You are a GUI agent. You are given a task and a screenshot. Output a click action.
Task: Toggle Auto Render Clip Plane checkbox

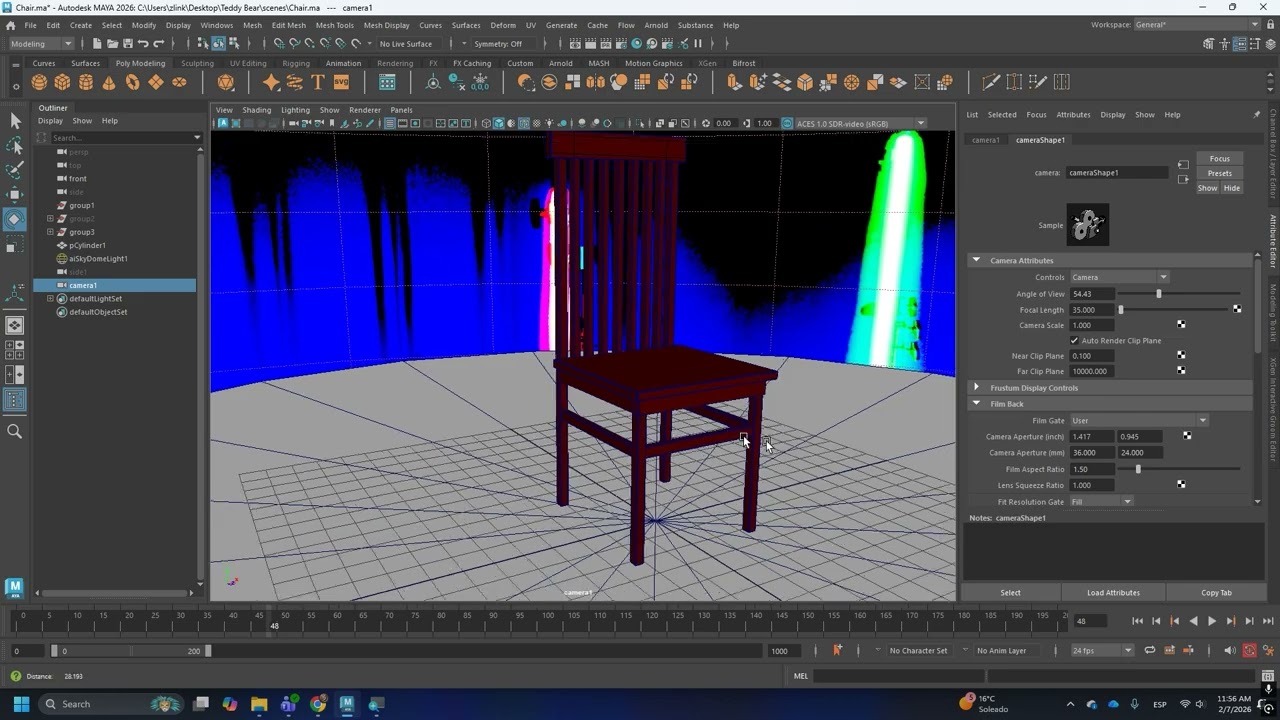coord(1074,340)
